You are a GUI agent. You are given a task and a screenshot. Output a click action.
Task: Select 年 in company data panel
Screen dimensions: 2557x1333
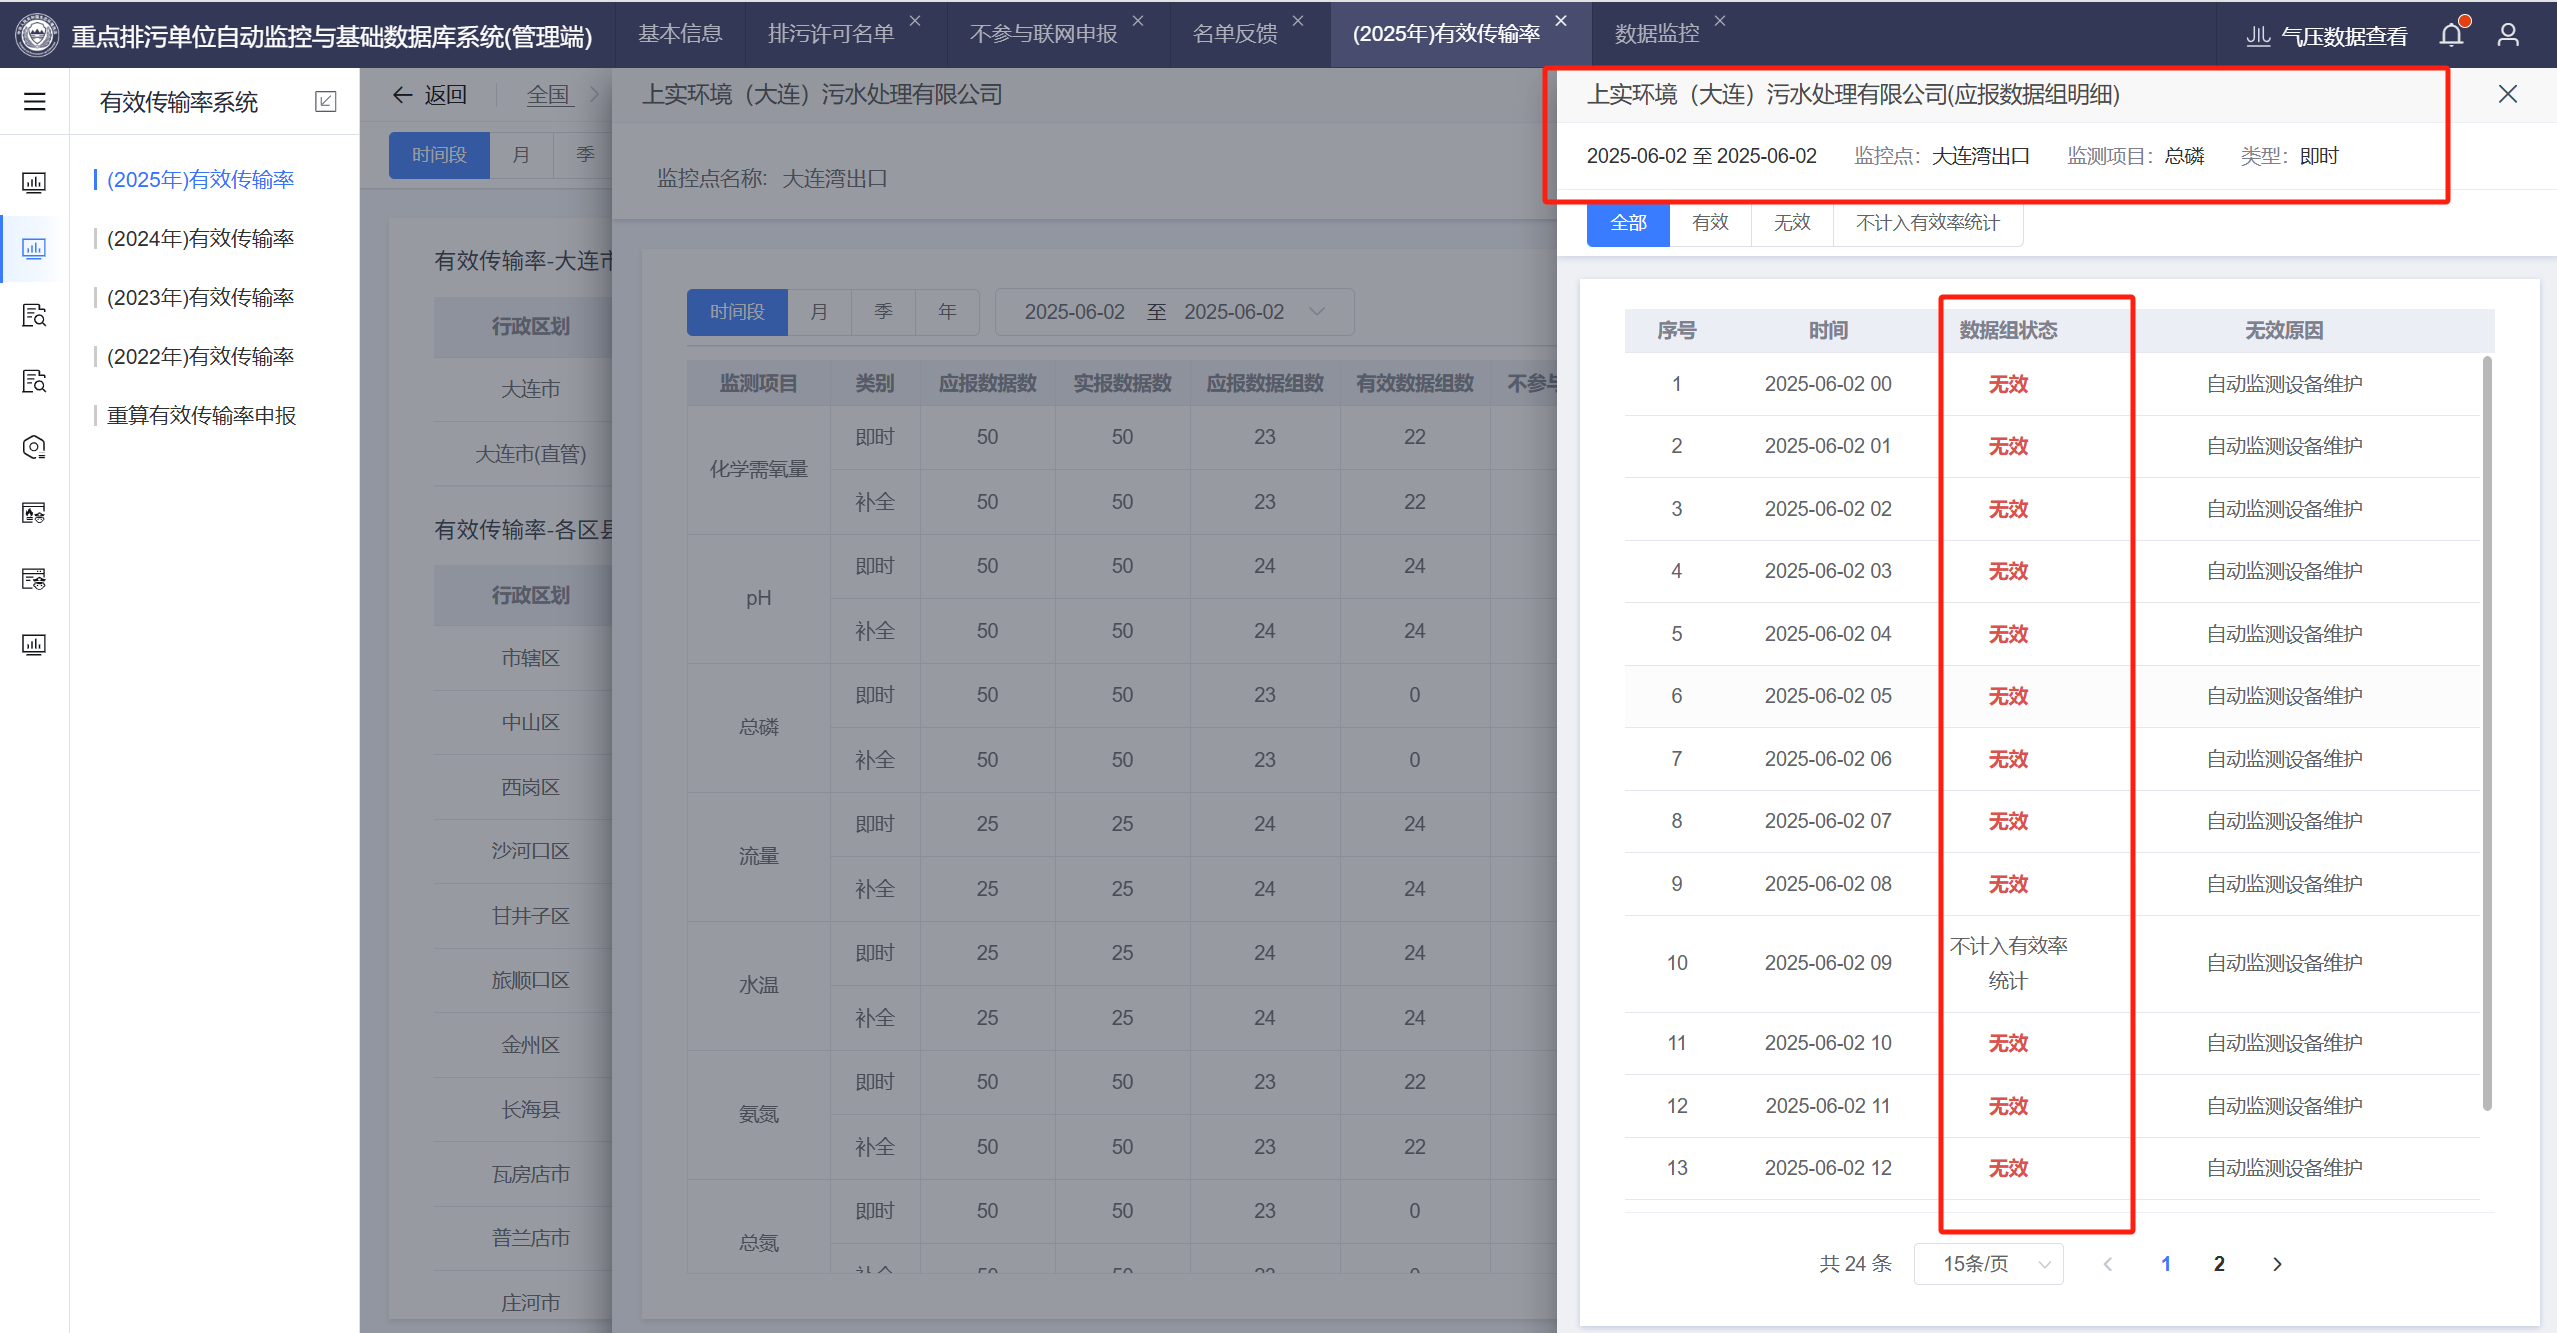point(947,312)
